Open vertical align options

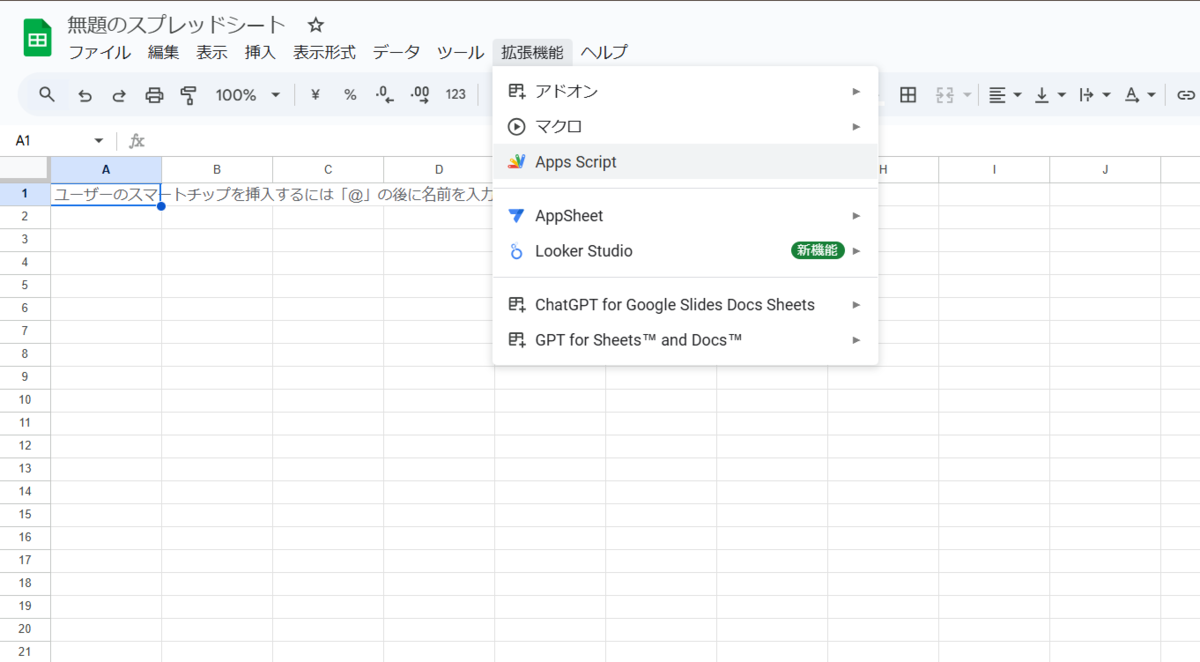point(1050,95)
